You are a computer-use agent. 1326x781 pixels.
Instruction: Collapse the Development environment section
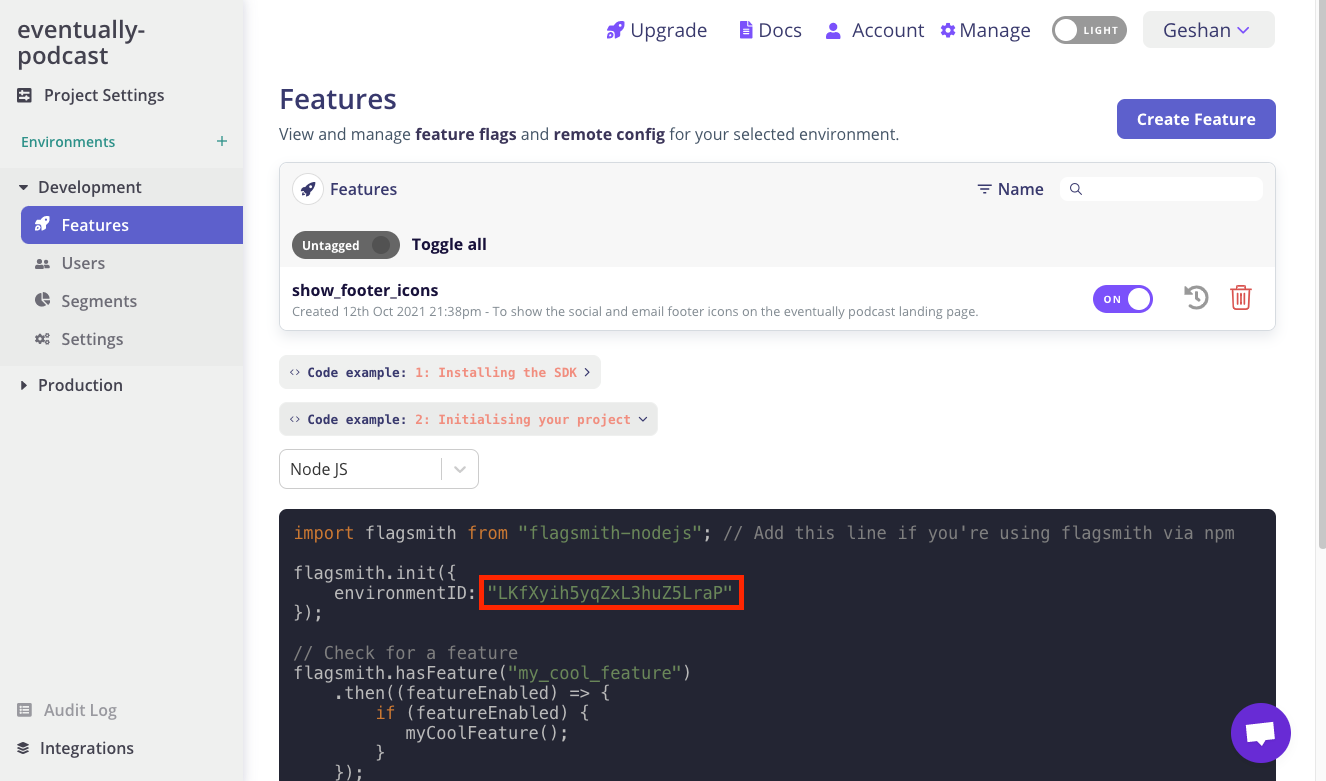point(24,186)
